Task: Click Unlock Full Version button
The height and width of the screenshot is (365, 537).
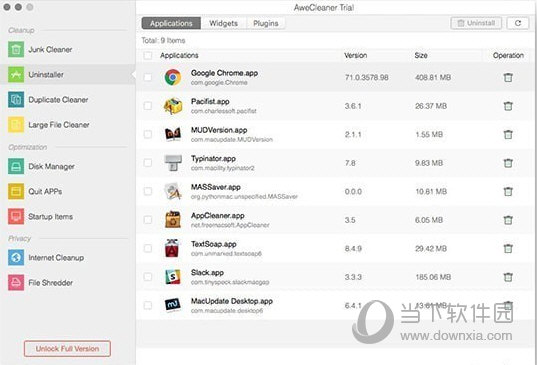Action: [67, 349]
